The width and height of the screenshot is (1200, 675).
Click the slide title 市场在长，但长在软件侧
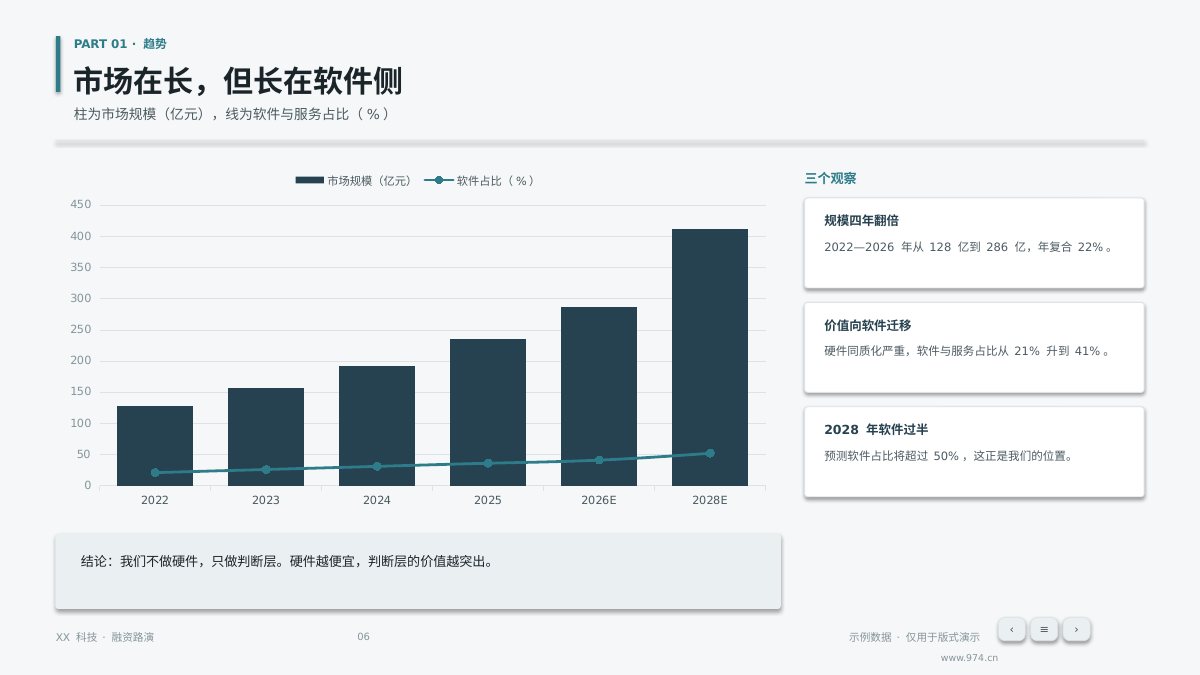238,81
